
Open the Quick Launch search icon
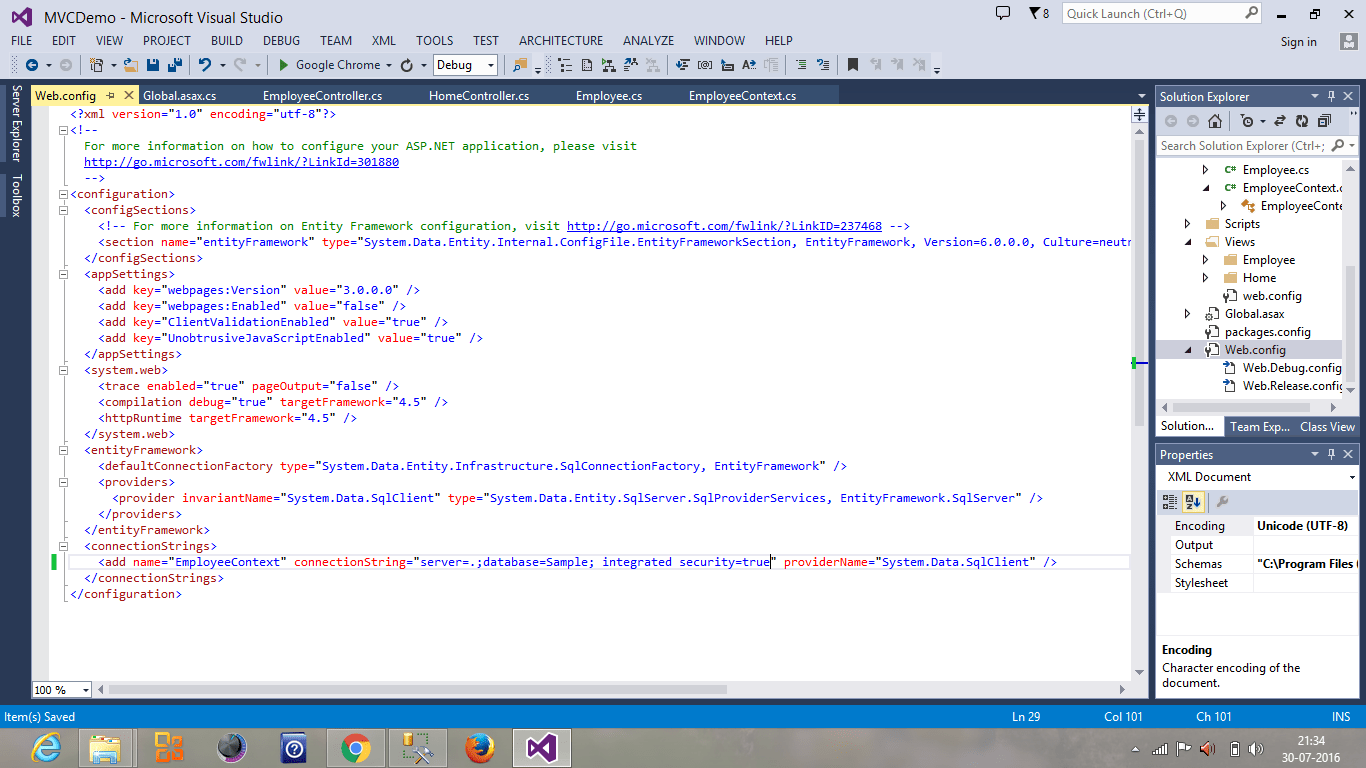click(x=1251, y=13)
